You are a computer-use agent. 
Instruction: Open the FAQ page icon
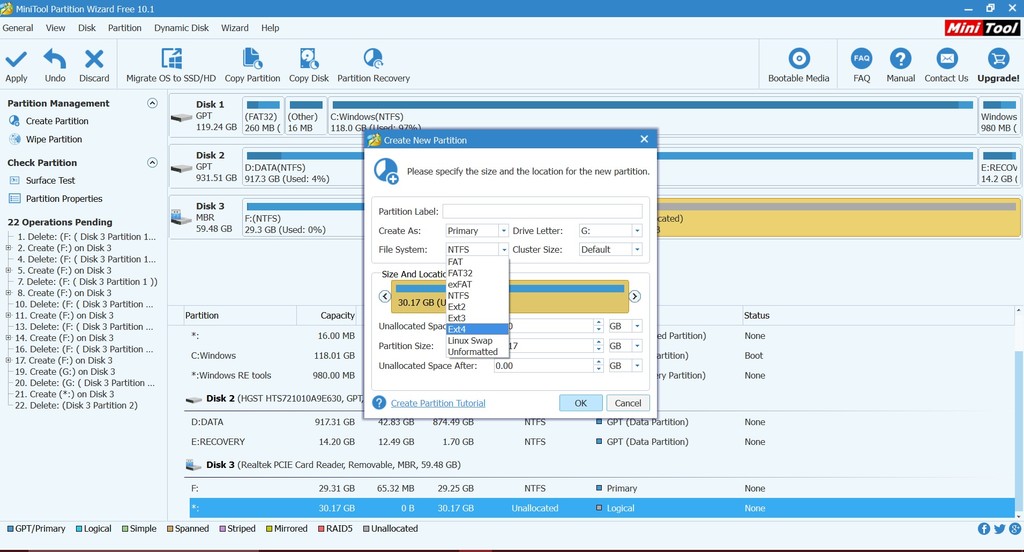(x=861, y=60)
